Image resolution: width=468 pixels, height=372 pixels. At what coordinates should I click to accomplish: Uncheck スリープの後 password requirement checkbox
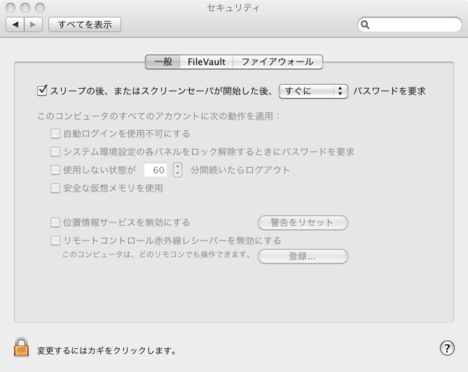(42, 90)
